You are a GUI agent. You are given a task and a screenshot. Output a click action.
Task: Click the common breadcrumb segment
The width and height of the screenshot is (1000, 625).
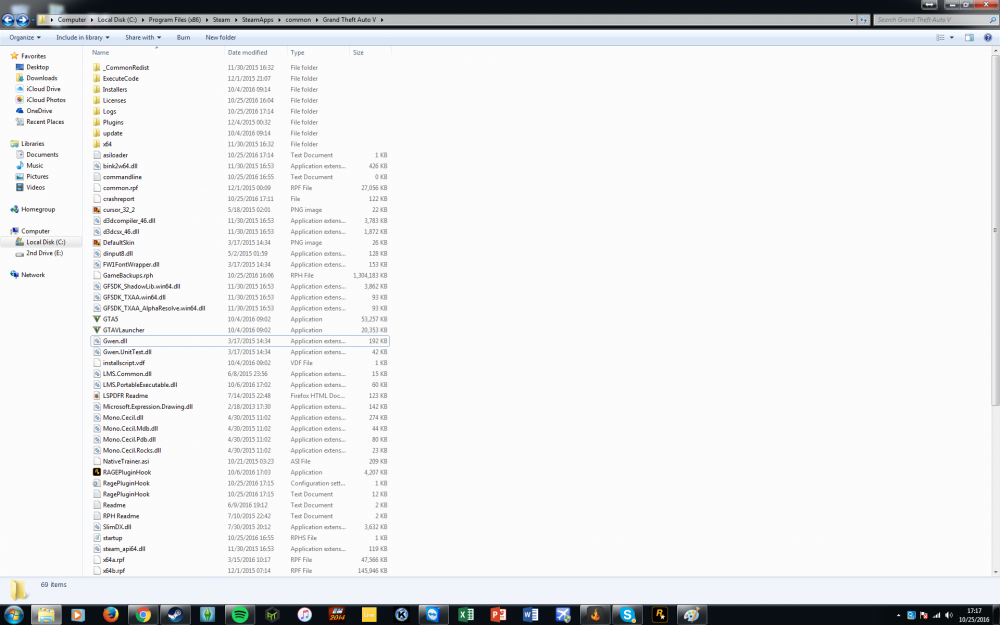(298, 20)
